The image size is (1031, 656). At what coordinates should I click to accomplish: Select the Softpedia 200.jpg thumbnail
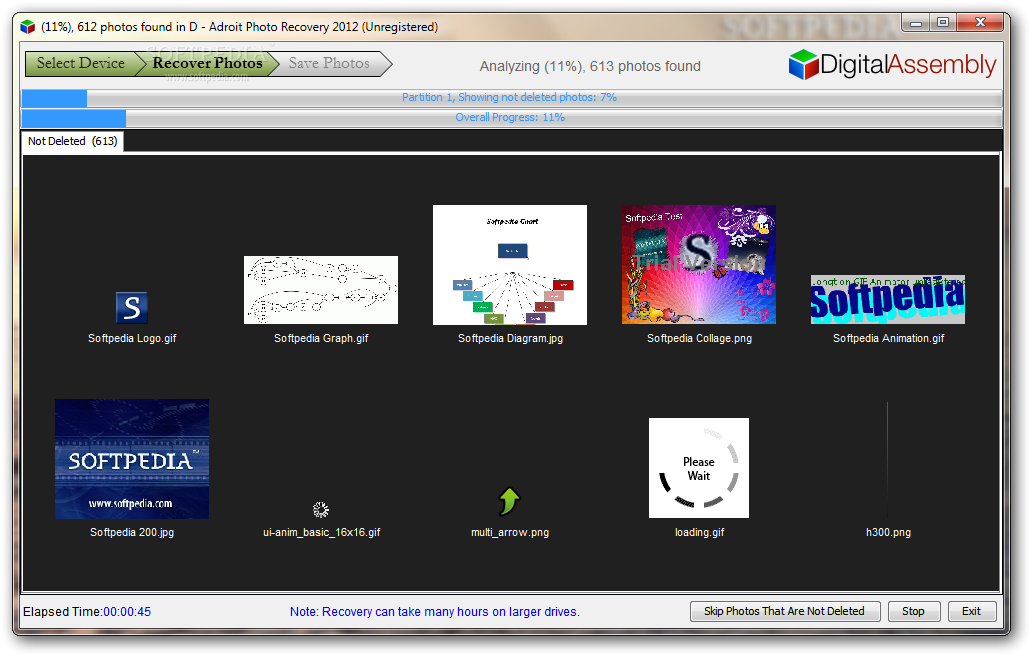[x=132, y=459]
